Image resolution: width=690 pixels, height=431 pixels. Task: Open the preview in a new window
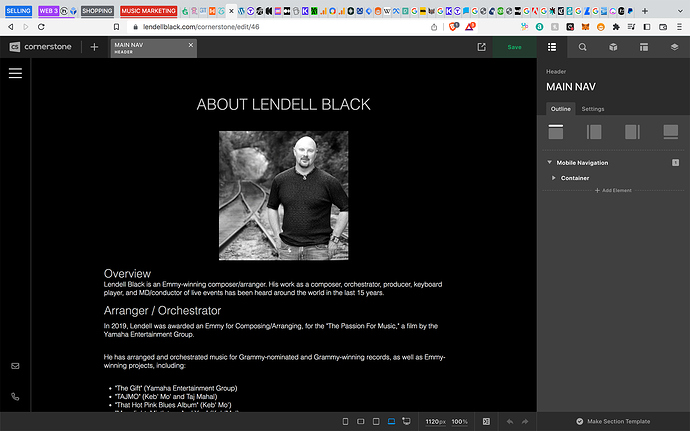click(x=482, y=47)
